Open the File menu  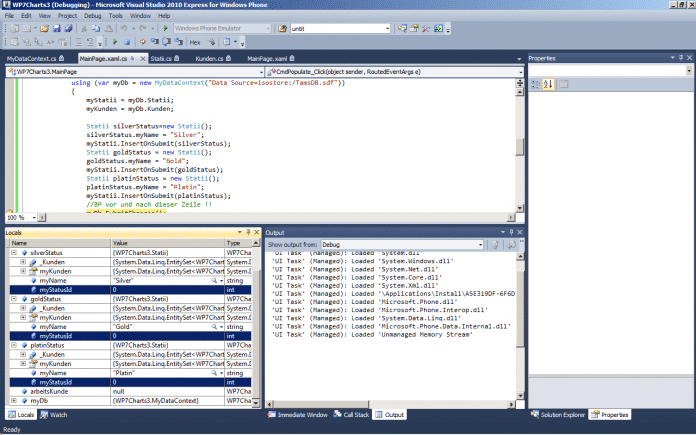click(9, 16)
